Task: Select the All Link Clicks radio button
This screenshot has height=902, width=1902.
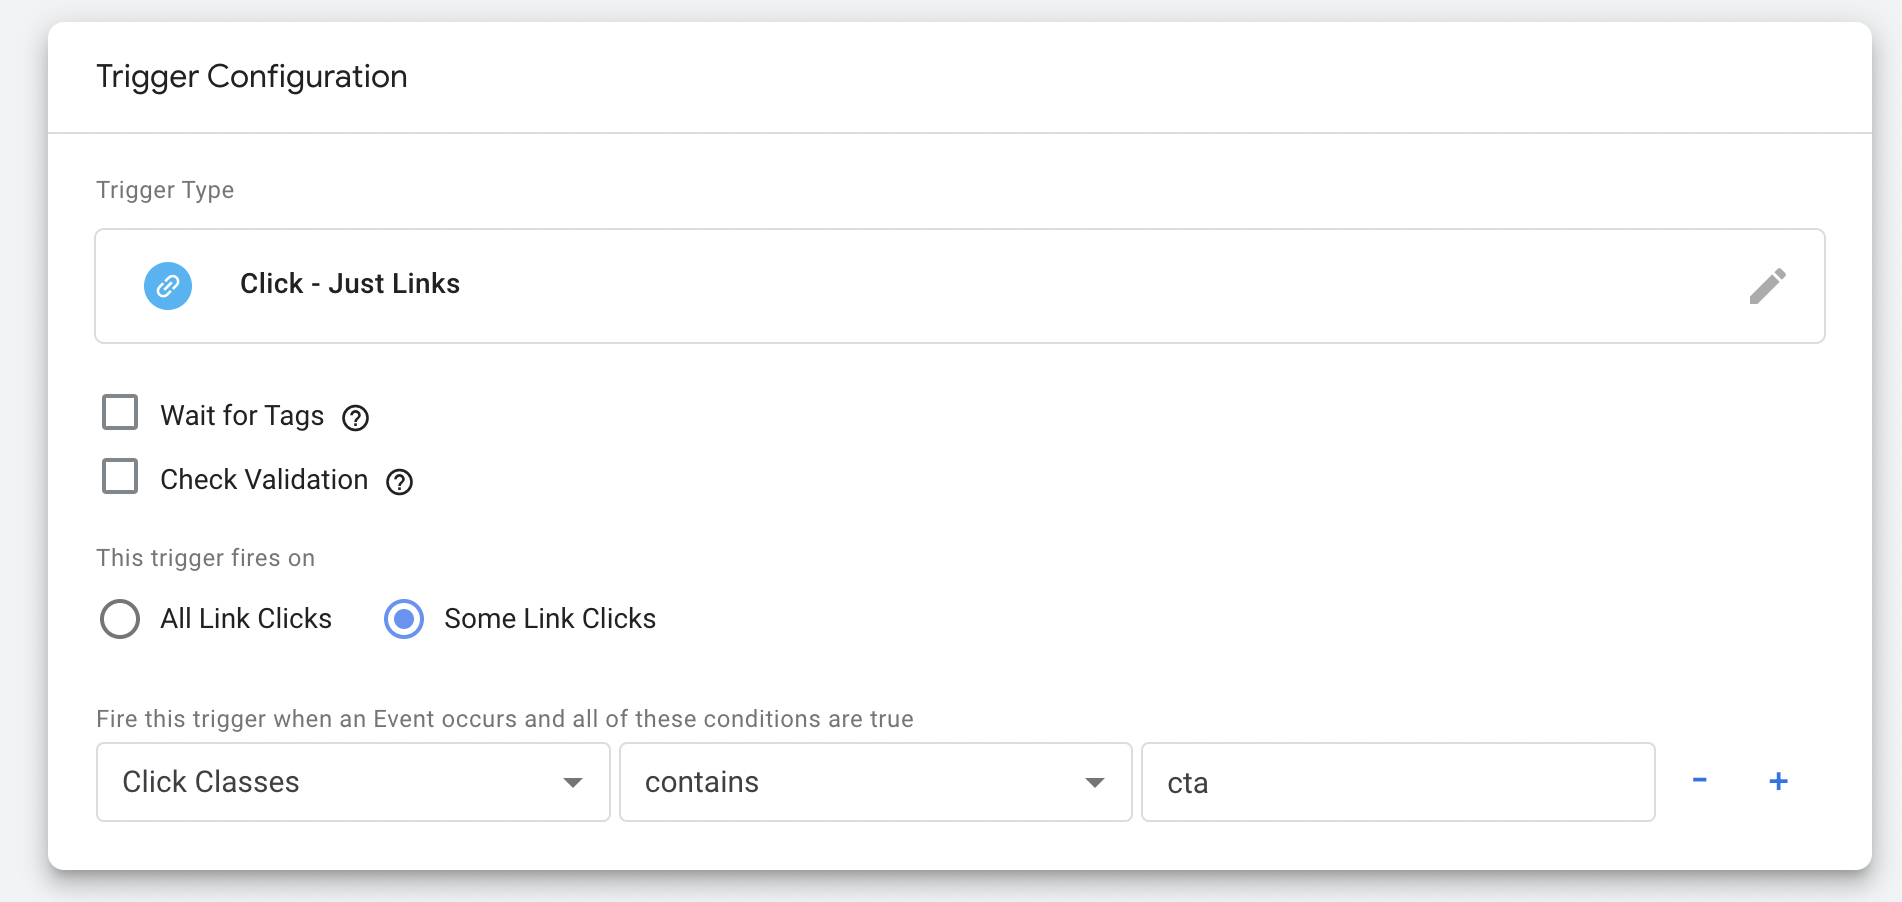Action: click(x=120, y=619)
